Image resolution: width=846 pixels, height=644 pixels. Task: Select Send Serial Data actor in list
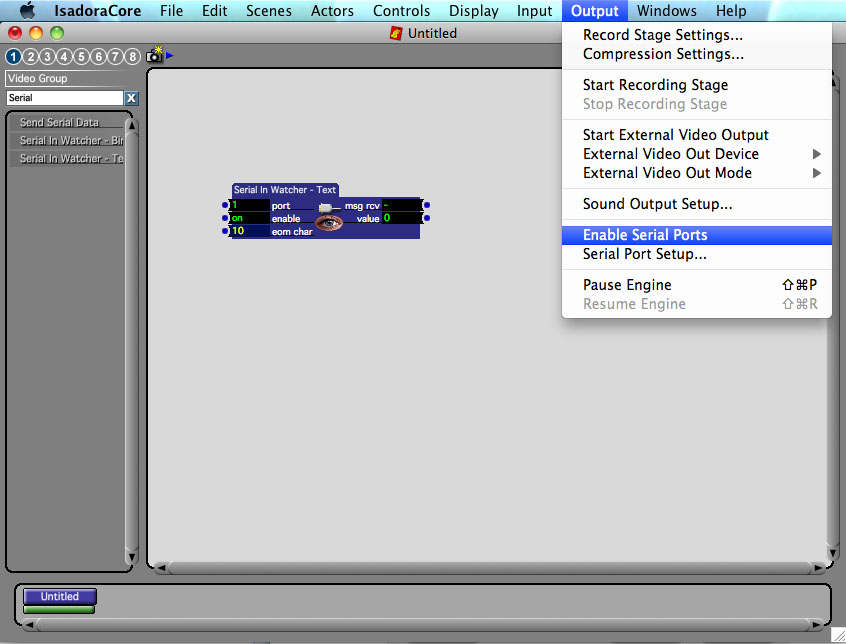pyautogui.click(x=60, y=122)
